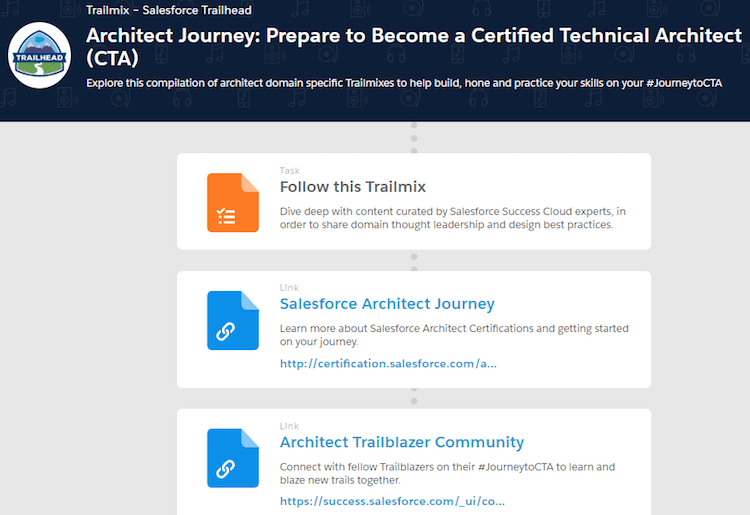This screenshot has height=515, width=750.
Task: Click the "Task" label above Follow this Trailmix
Action: [289, 171]
